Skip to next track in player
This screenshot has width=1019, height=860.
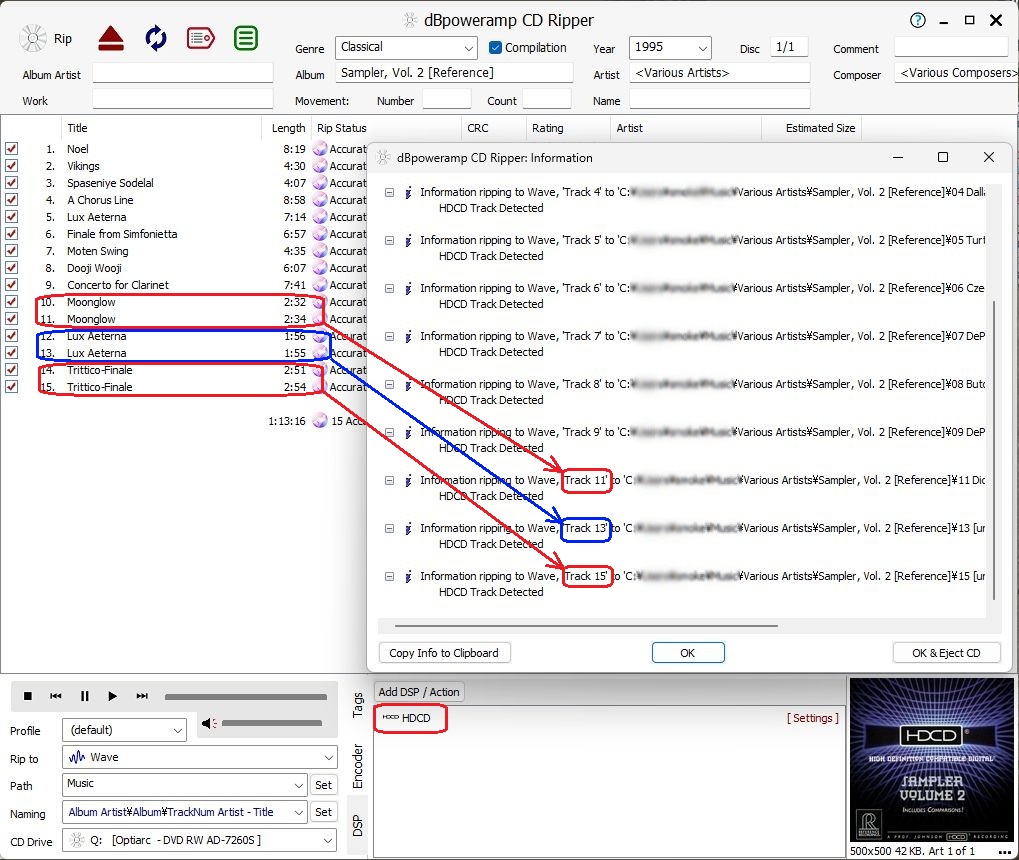[142, 696]
